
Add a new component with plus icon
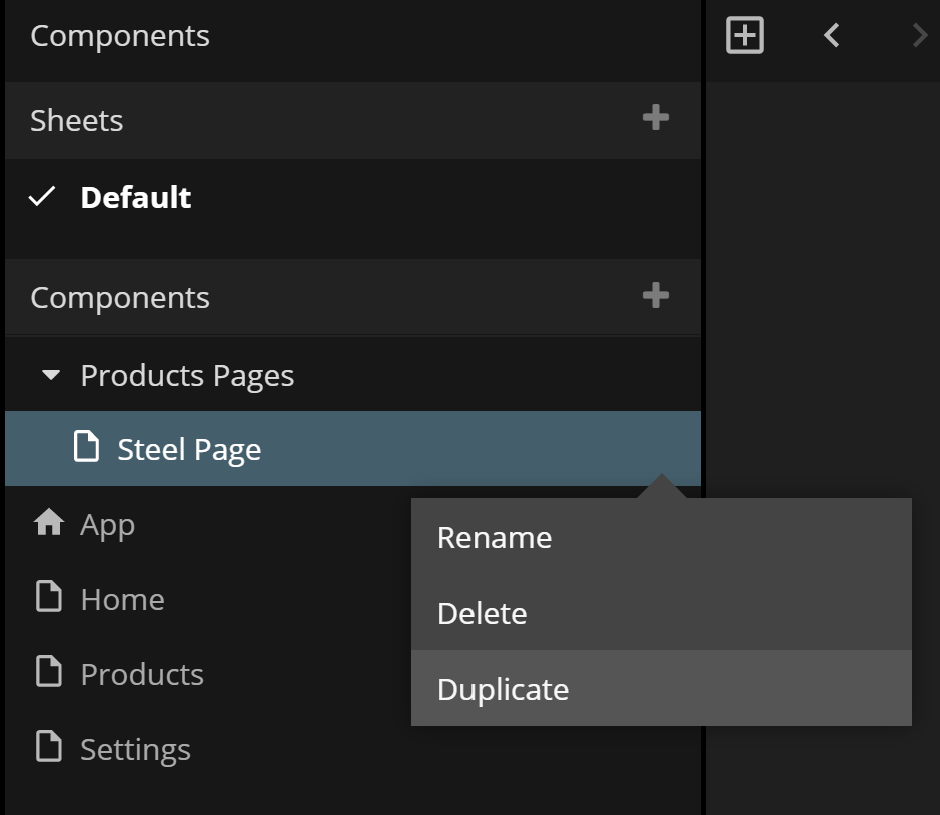655,296
